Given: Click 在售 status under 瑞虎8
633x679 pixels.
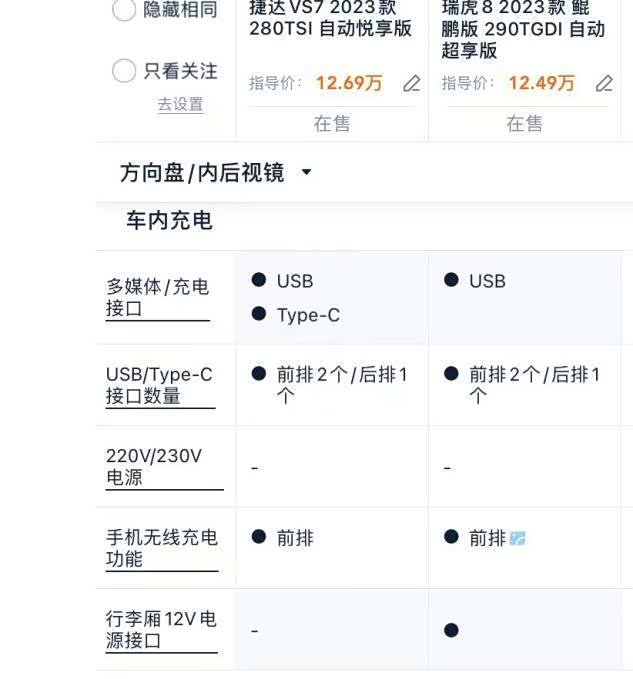Looking at the screenshot, I should click(x=525, y=123).
